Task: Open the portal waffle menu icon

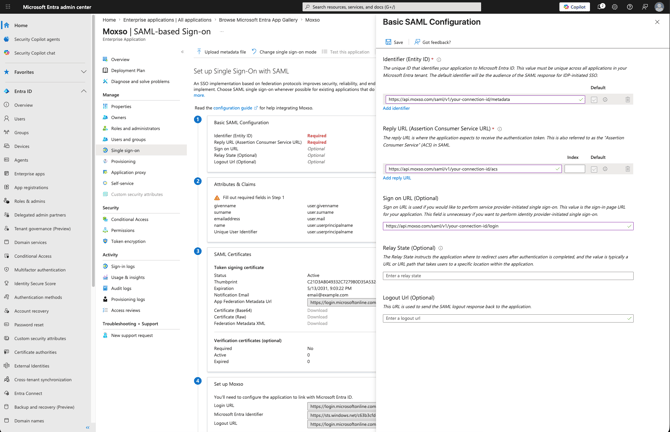Action: (8, 7)
